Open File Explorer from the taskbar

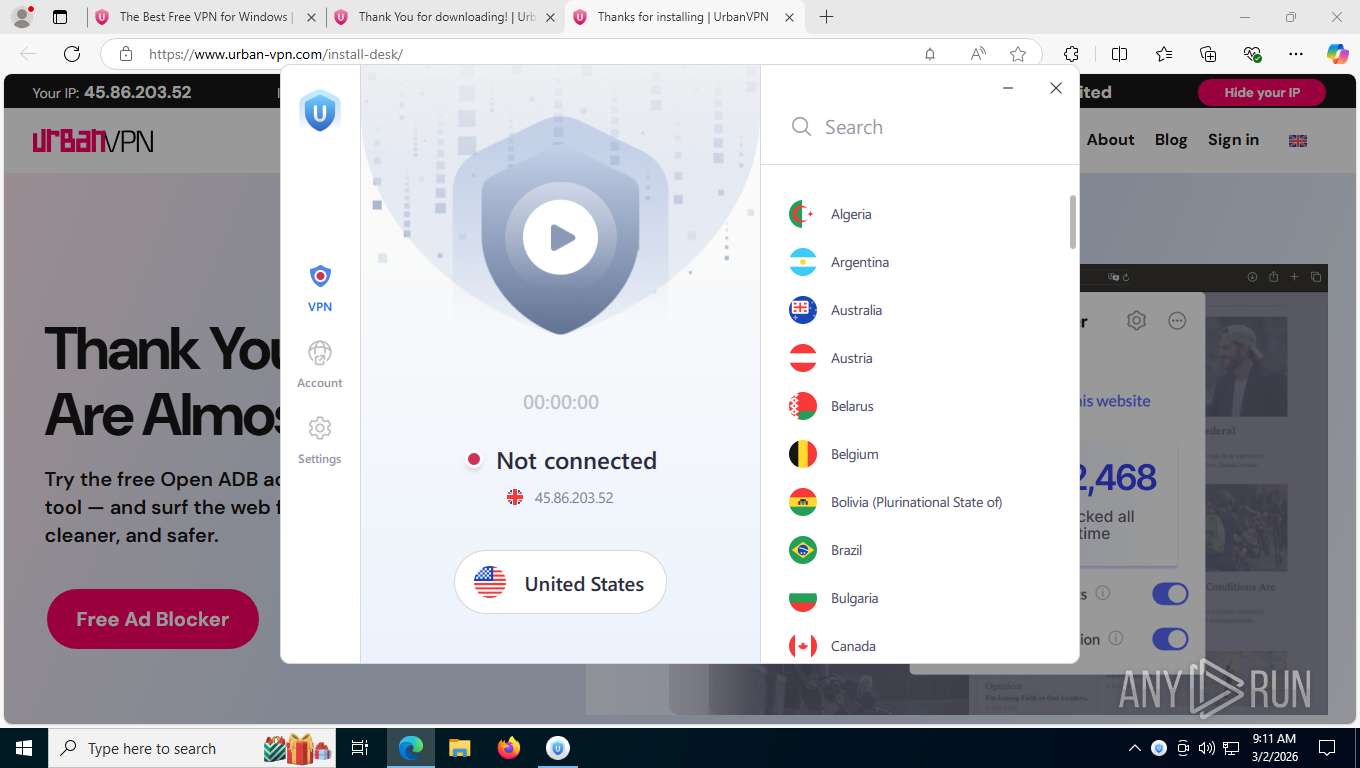[460, 748]
